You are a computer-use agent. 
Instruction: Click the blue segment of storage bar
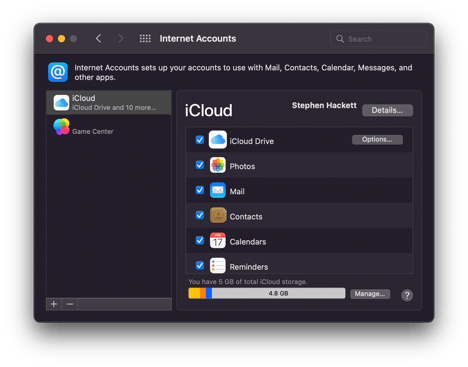point(209,293)
